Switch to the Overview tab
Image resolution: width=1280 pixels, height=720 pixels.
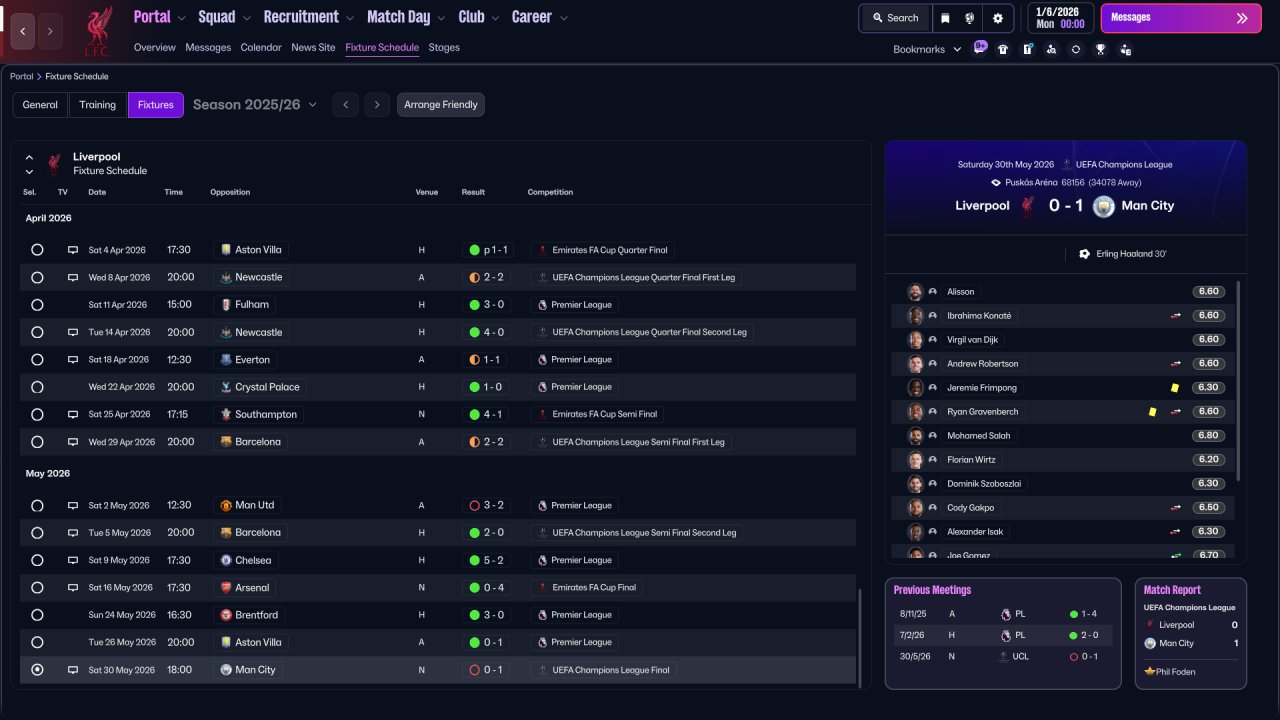(x=155, y=47)
